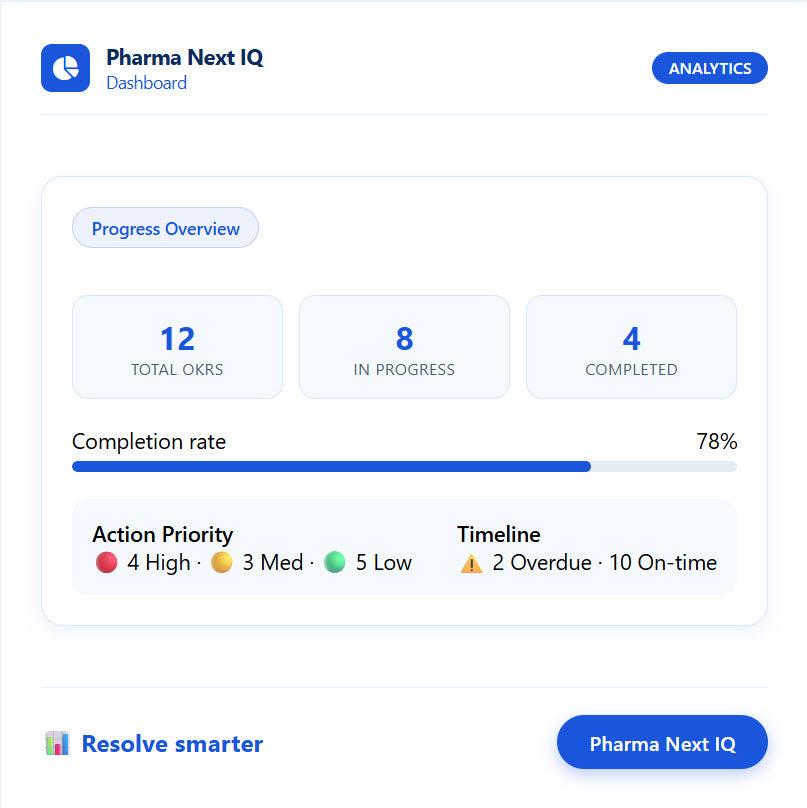This screenshot has height=808, width=807.
Task: Switch to the Action Priority section
Action: (x=162, y=534)
